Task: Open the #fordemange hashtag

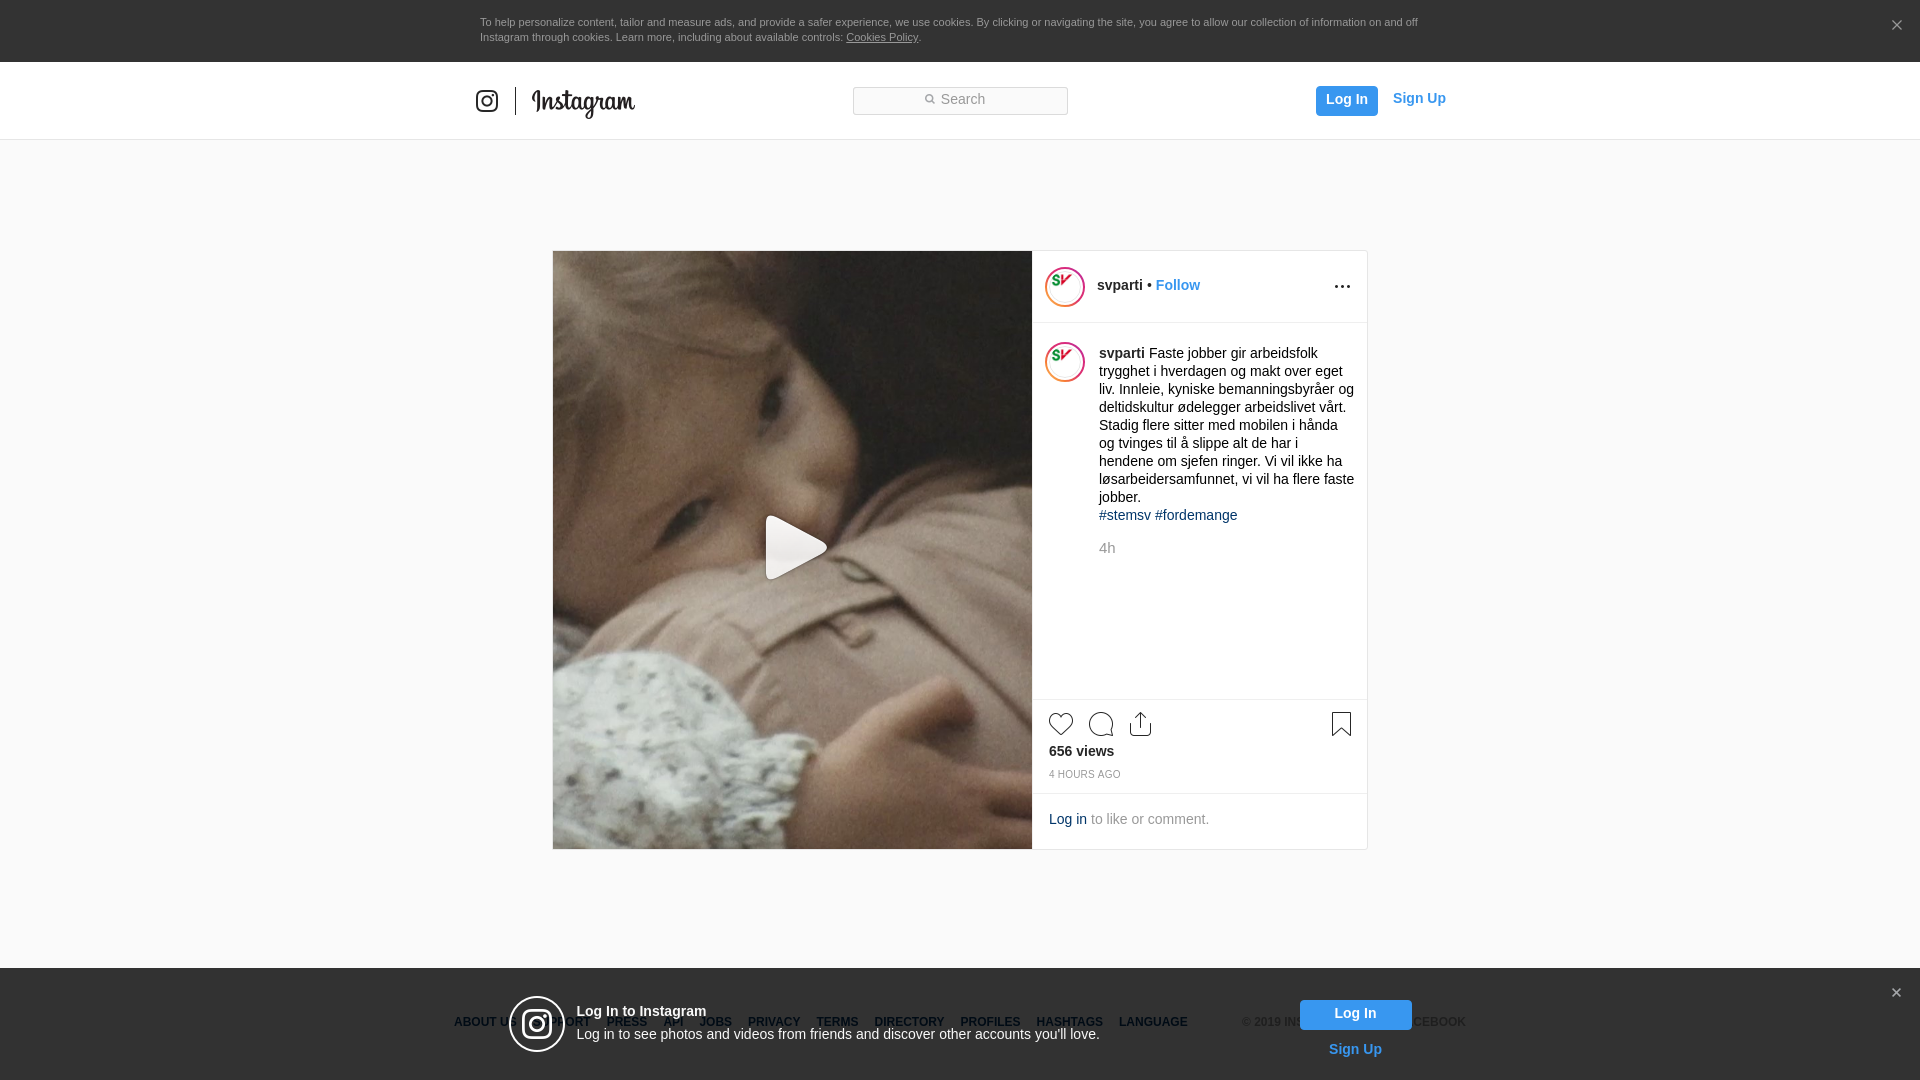Action: tap(1196, 515)
